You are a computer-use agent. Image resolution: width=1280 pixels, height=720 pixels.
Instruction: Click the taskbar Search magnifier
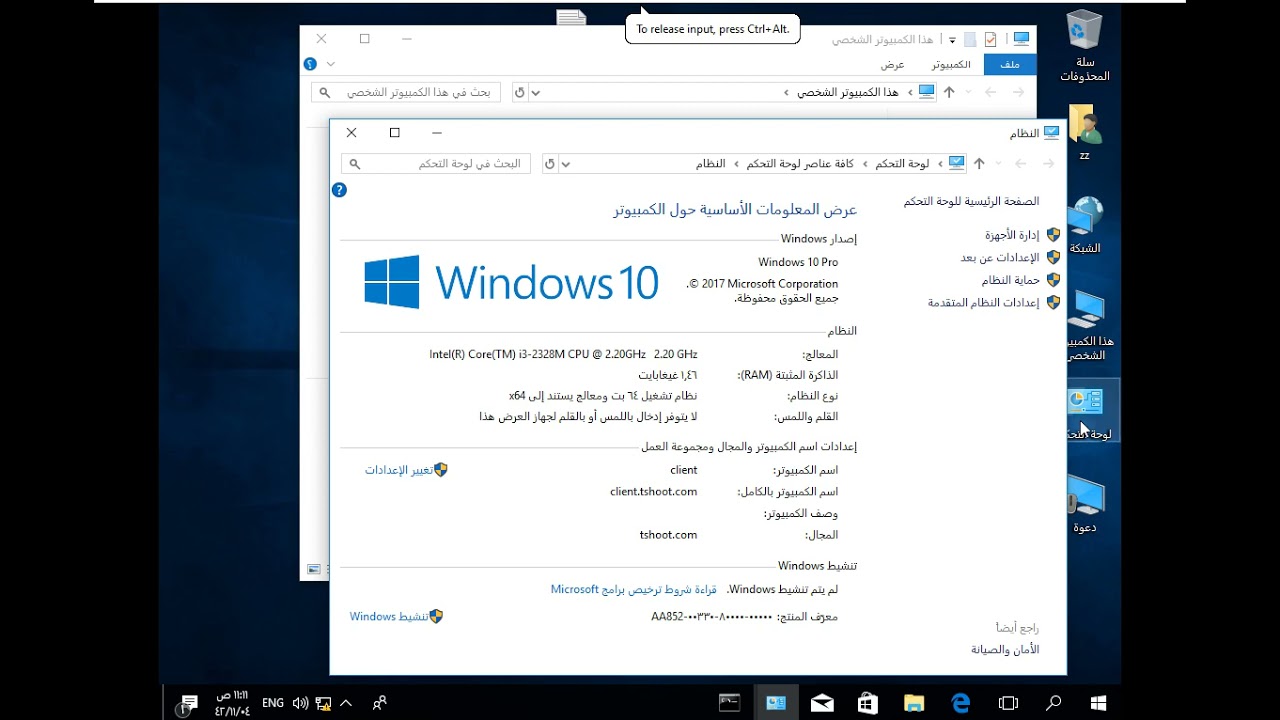click(x=1053, y=703)
